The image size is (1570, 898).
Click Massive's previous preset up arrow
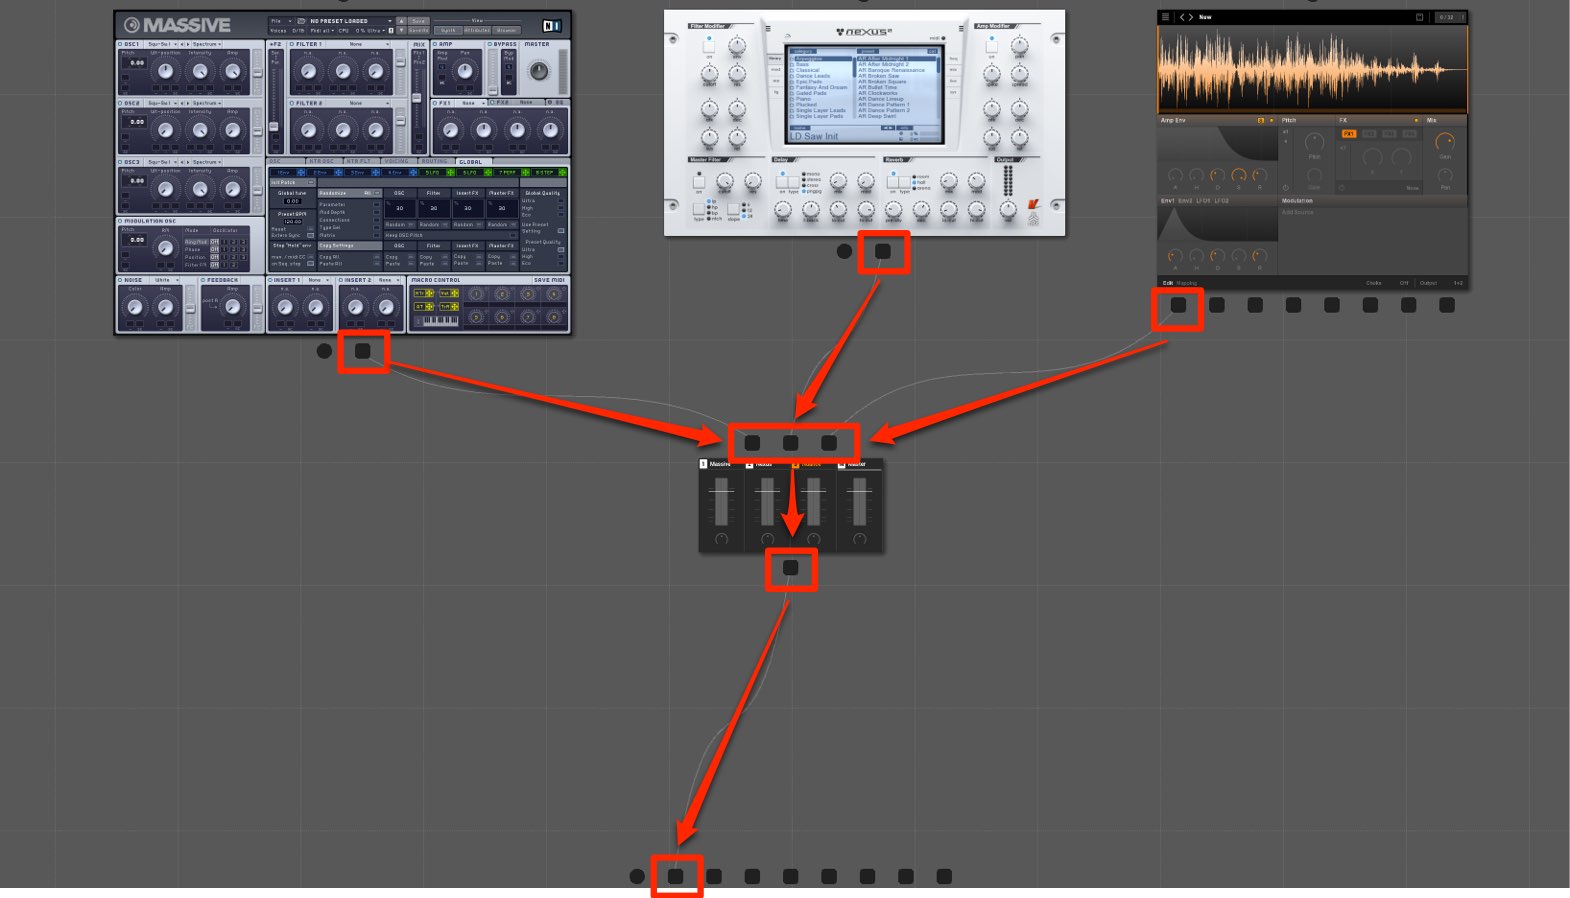pos(401,21)
